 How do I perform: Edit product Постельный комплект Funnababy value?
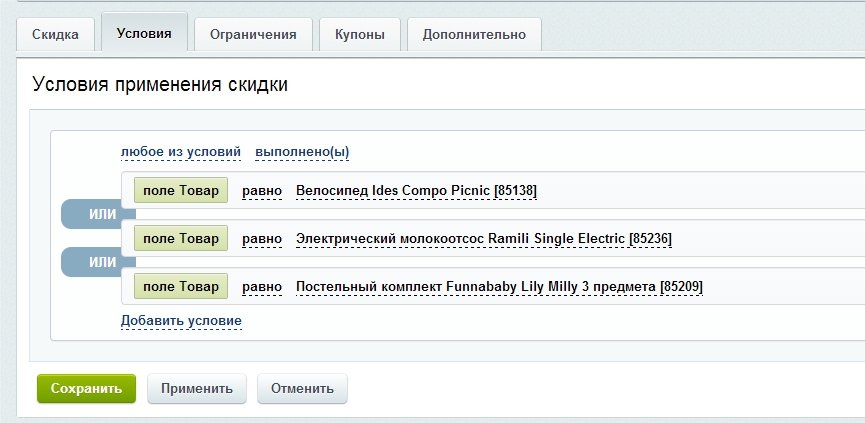(499, 287)
